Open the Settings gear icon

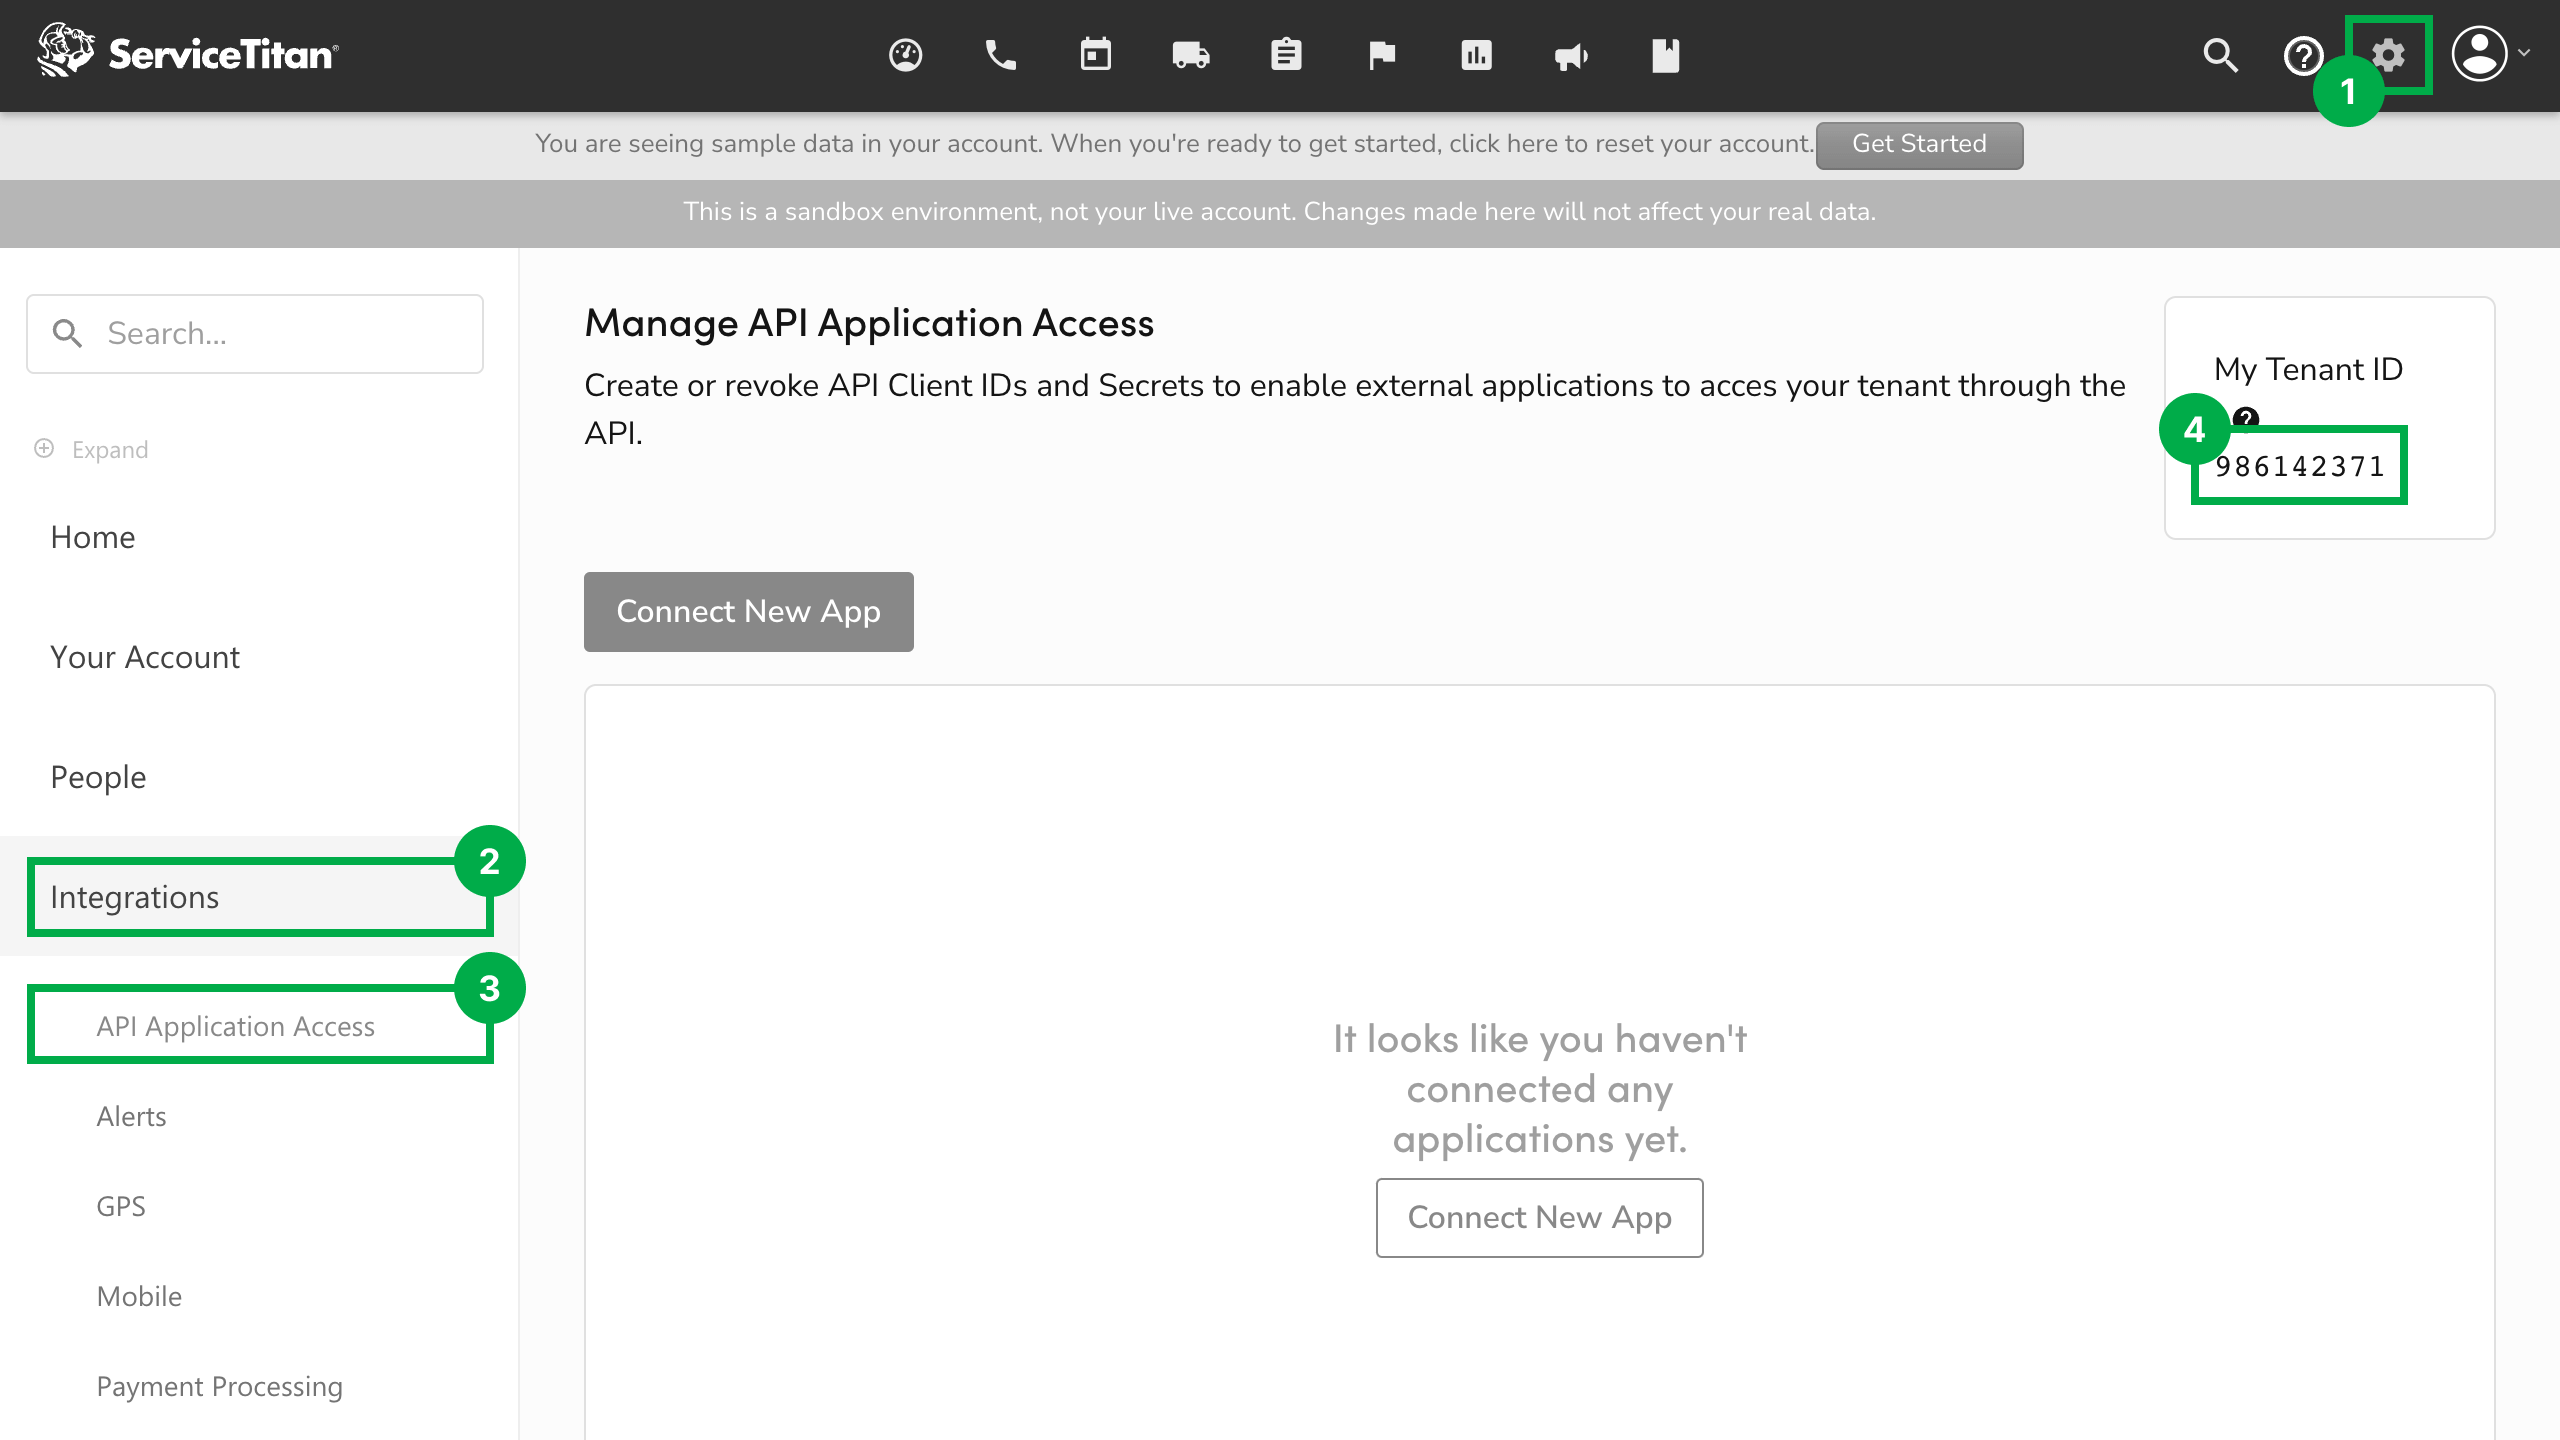pos(2388,55)
